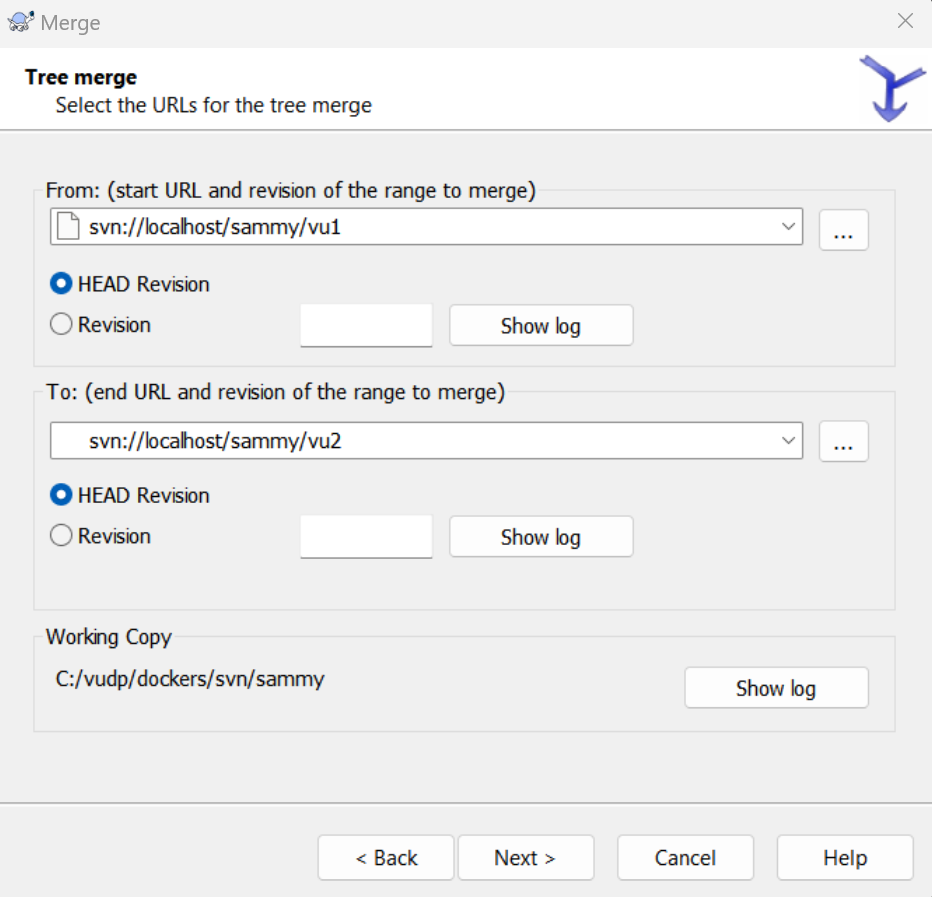Expand the From URL dropdown arrow
The height and width of the screenshot is (897, 932).
(x=787, y=227)
